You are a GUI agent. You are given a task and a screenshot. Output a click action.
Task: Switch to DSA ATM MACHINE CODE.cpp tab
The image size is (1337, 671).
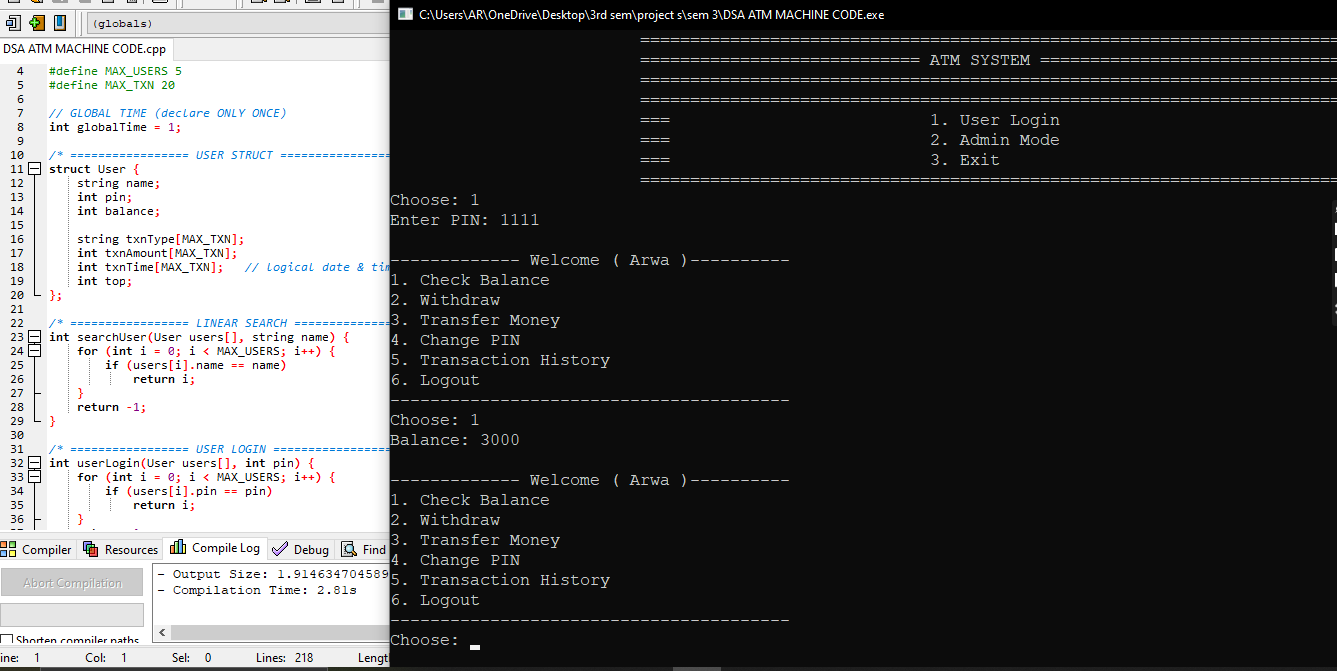pyautogui.click(x=85, y=48)
